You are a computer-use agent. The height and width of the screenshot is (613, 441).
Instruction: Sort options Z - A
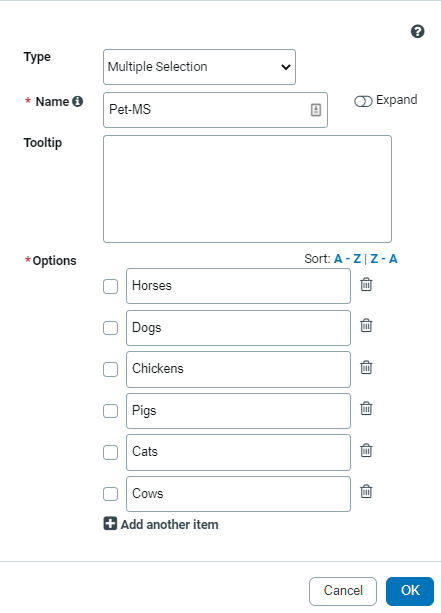coord(384,259)
